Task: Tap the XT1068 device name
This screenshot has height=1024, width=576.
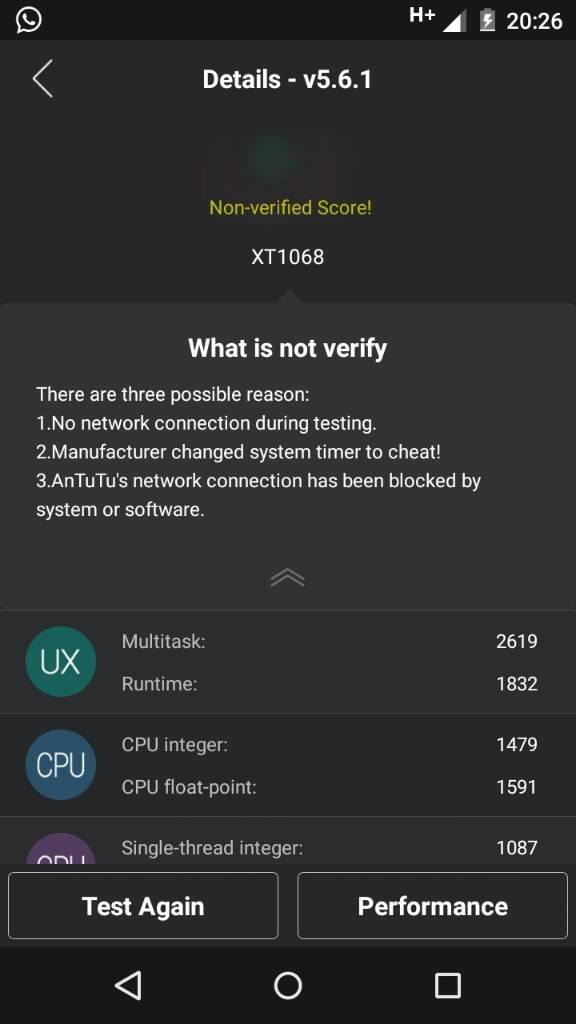Action: (x=288, y=257)
